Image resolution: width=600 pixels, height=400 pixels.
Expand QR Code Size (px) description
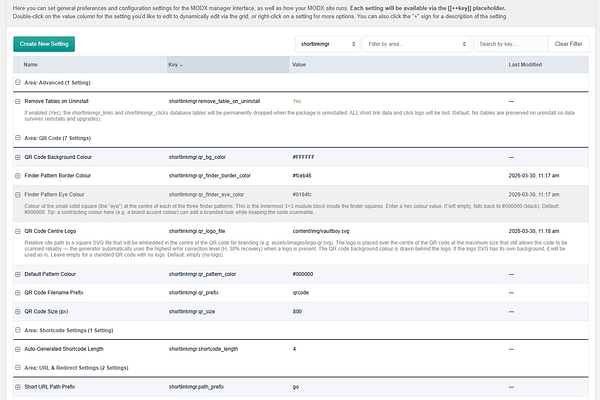[x=18, y=312]
